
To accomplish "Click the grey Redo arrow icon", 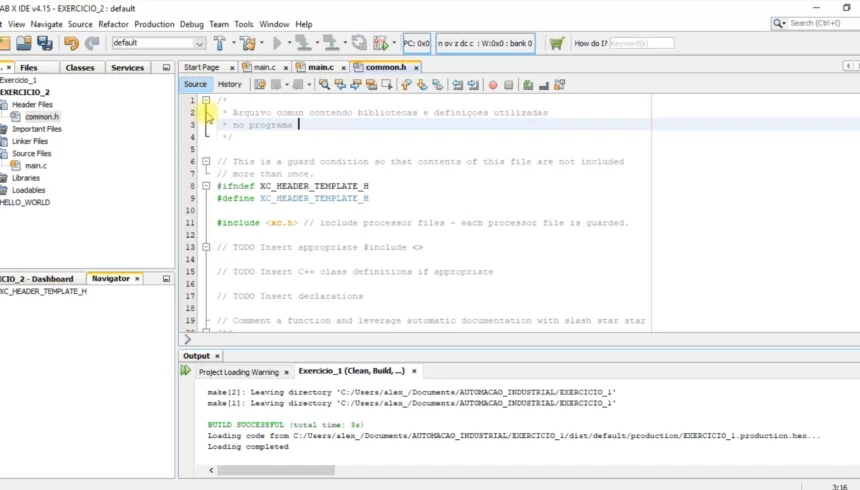I will tap(92, 43).
